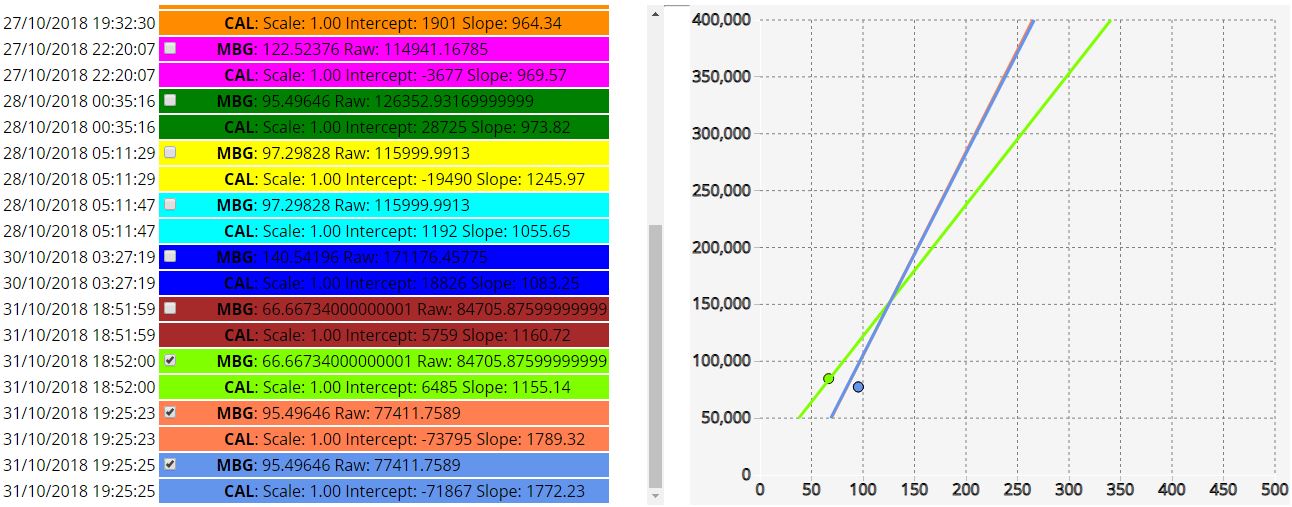The width and height of the screenshot is (1292, 507).
Task: Uncheck the lime green MBG 66.66734 checkbox
Action: (x=170, y=360)
